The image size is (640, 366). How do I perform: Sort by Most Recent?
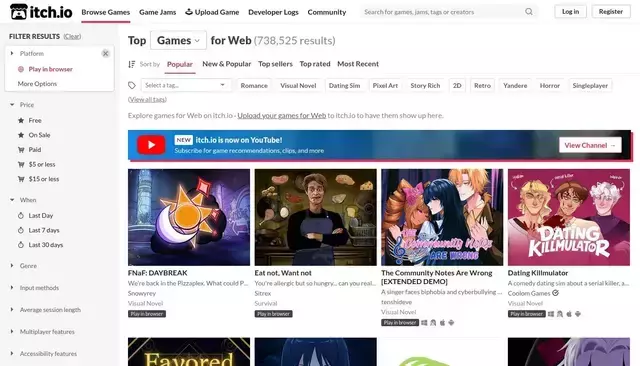coord(358,64)
